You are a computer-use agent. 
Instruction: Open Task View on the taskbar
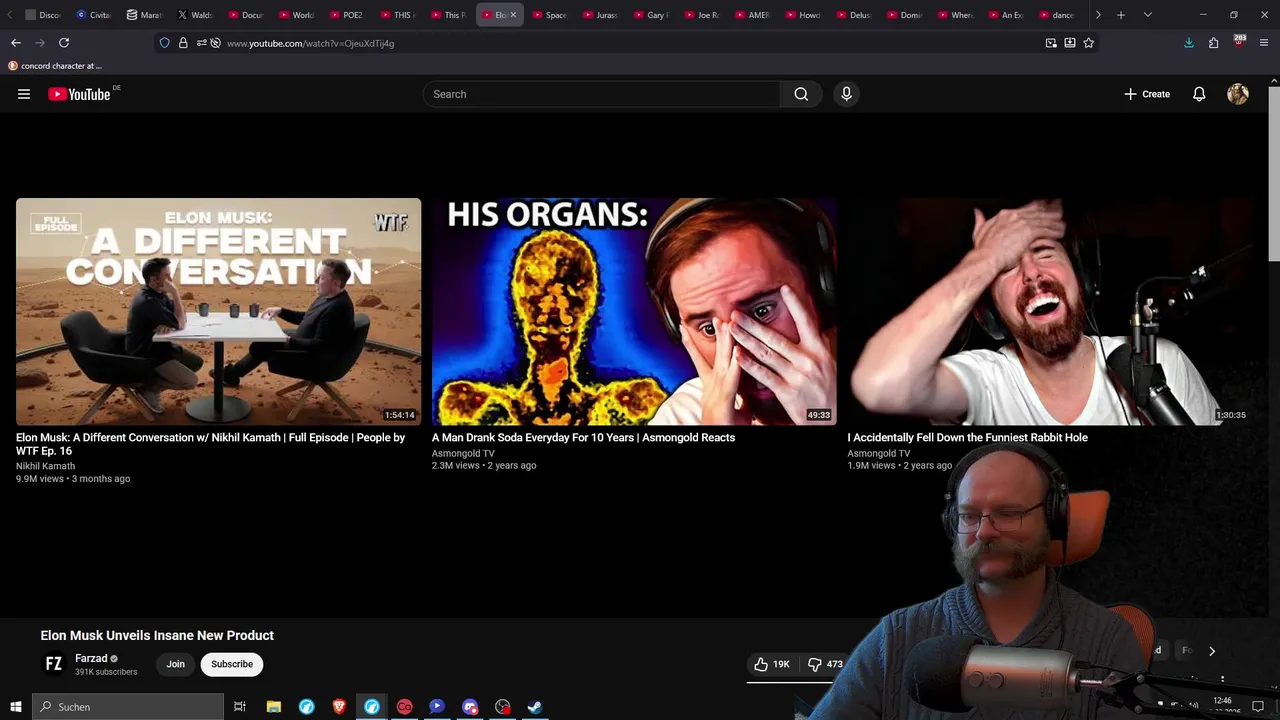pos(240,707)
